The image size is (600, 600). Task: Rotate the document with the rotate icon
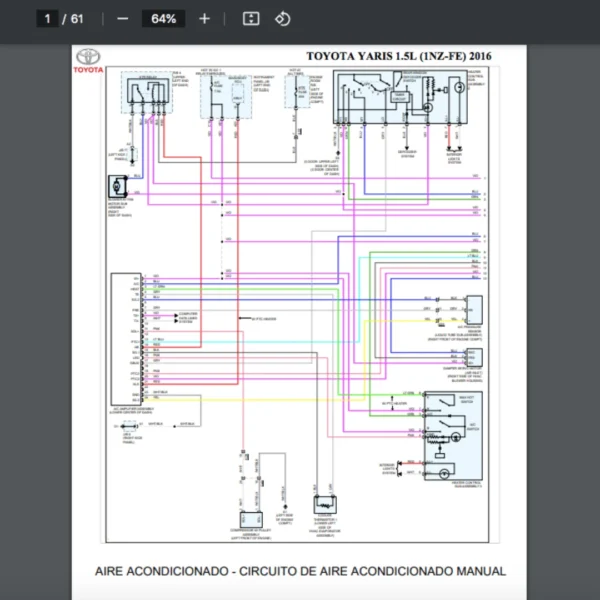click(x=282, y=19)
